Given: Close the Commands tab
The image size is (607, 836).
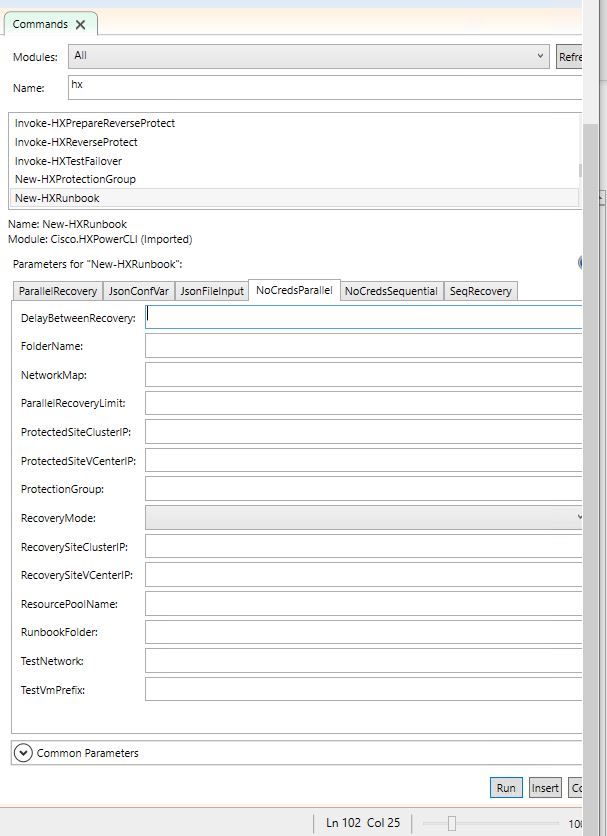Looking at the screenshot, I should pyautogui.click(x=81, y=25).
